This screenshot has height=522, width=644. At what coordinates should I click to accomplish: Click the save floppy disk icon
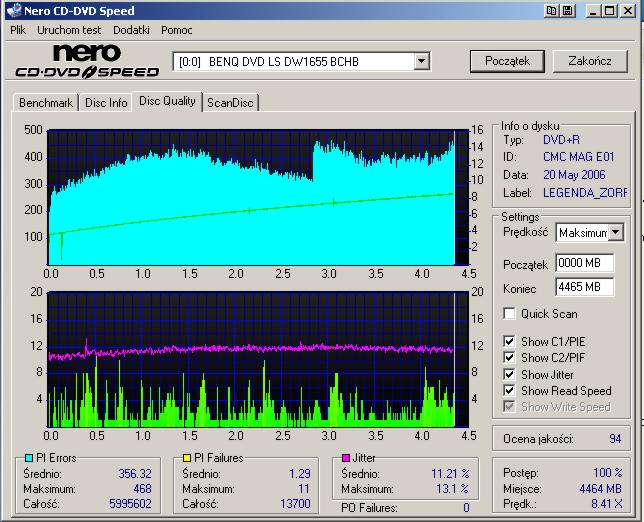pos(567,11)
